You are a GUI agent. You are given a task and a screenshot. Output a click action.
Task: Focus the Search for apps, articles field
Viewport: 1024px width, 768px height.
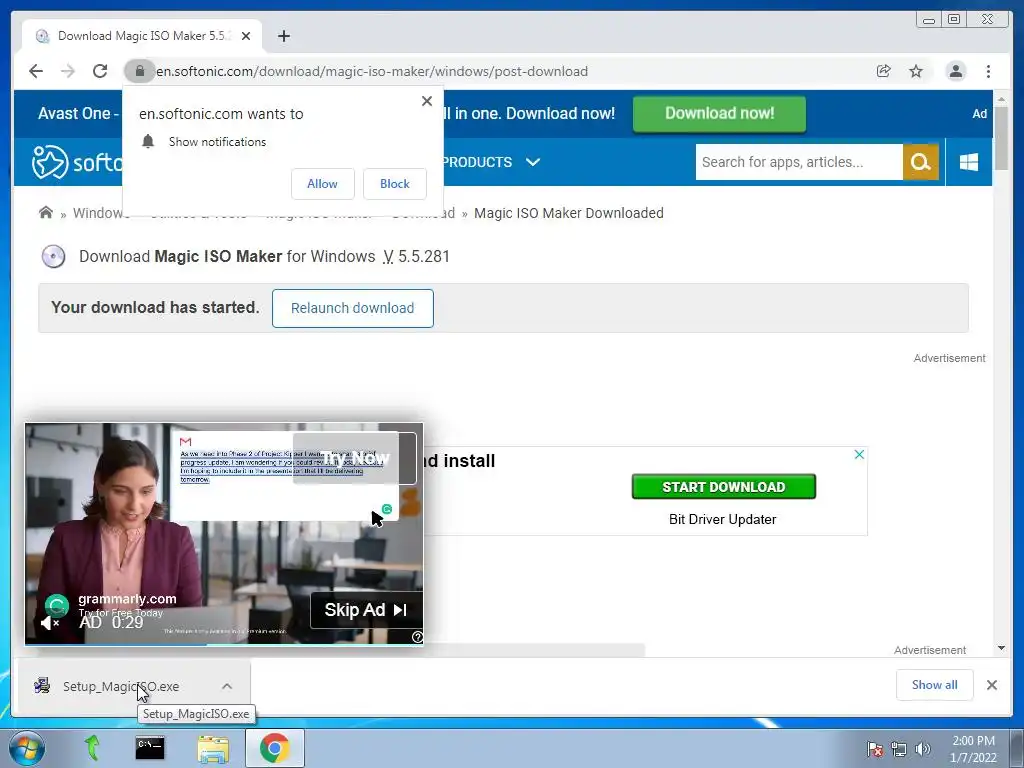coord(799,162)
